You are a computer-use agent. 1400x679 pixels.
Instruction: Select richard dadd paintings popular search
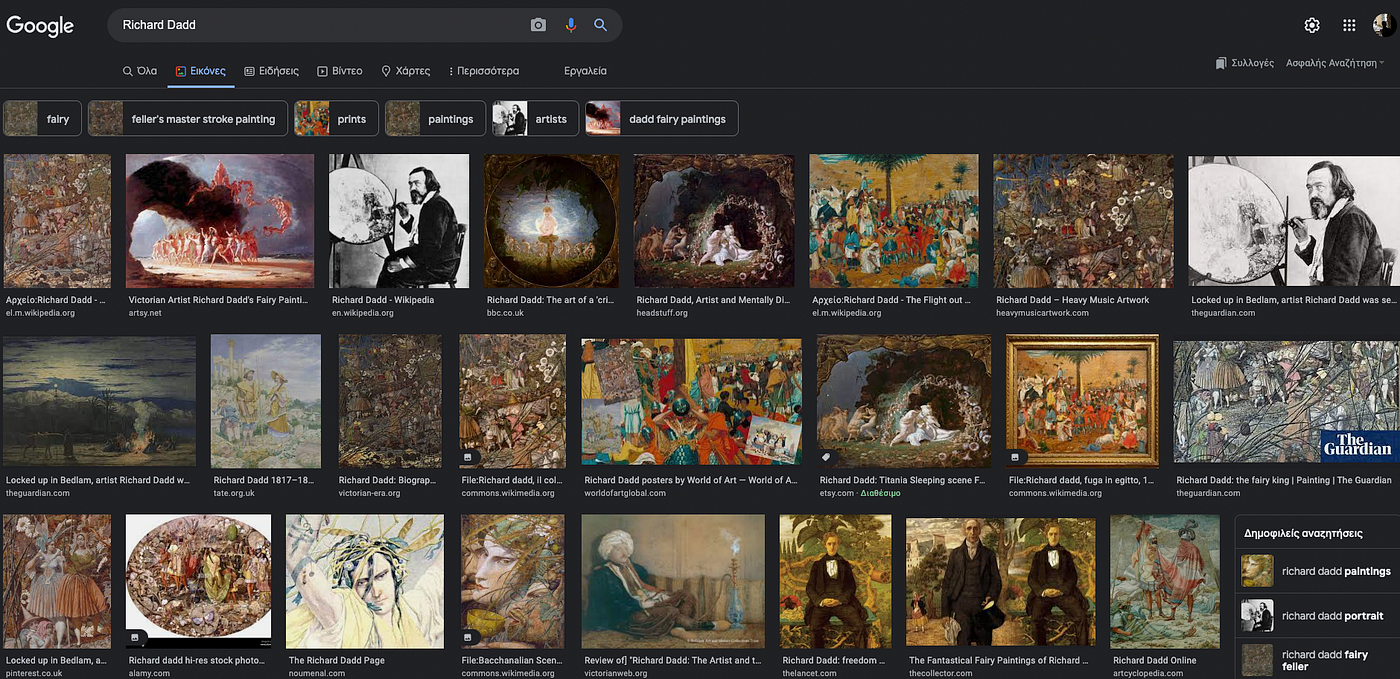pos(1317,571)
